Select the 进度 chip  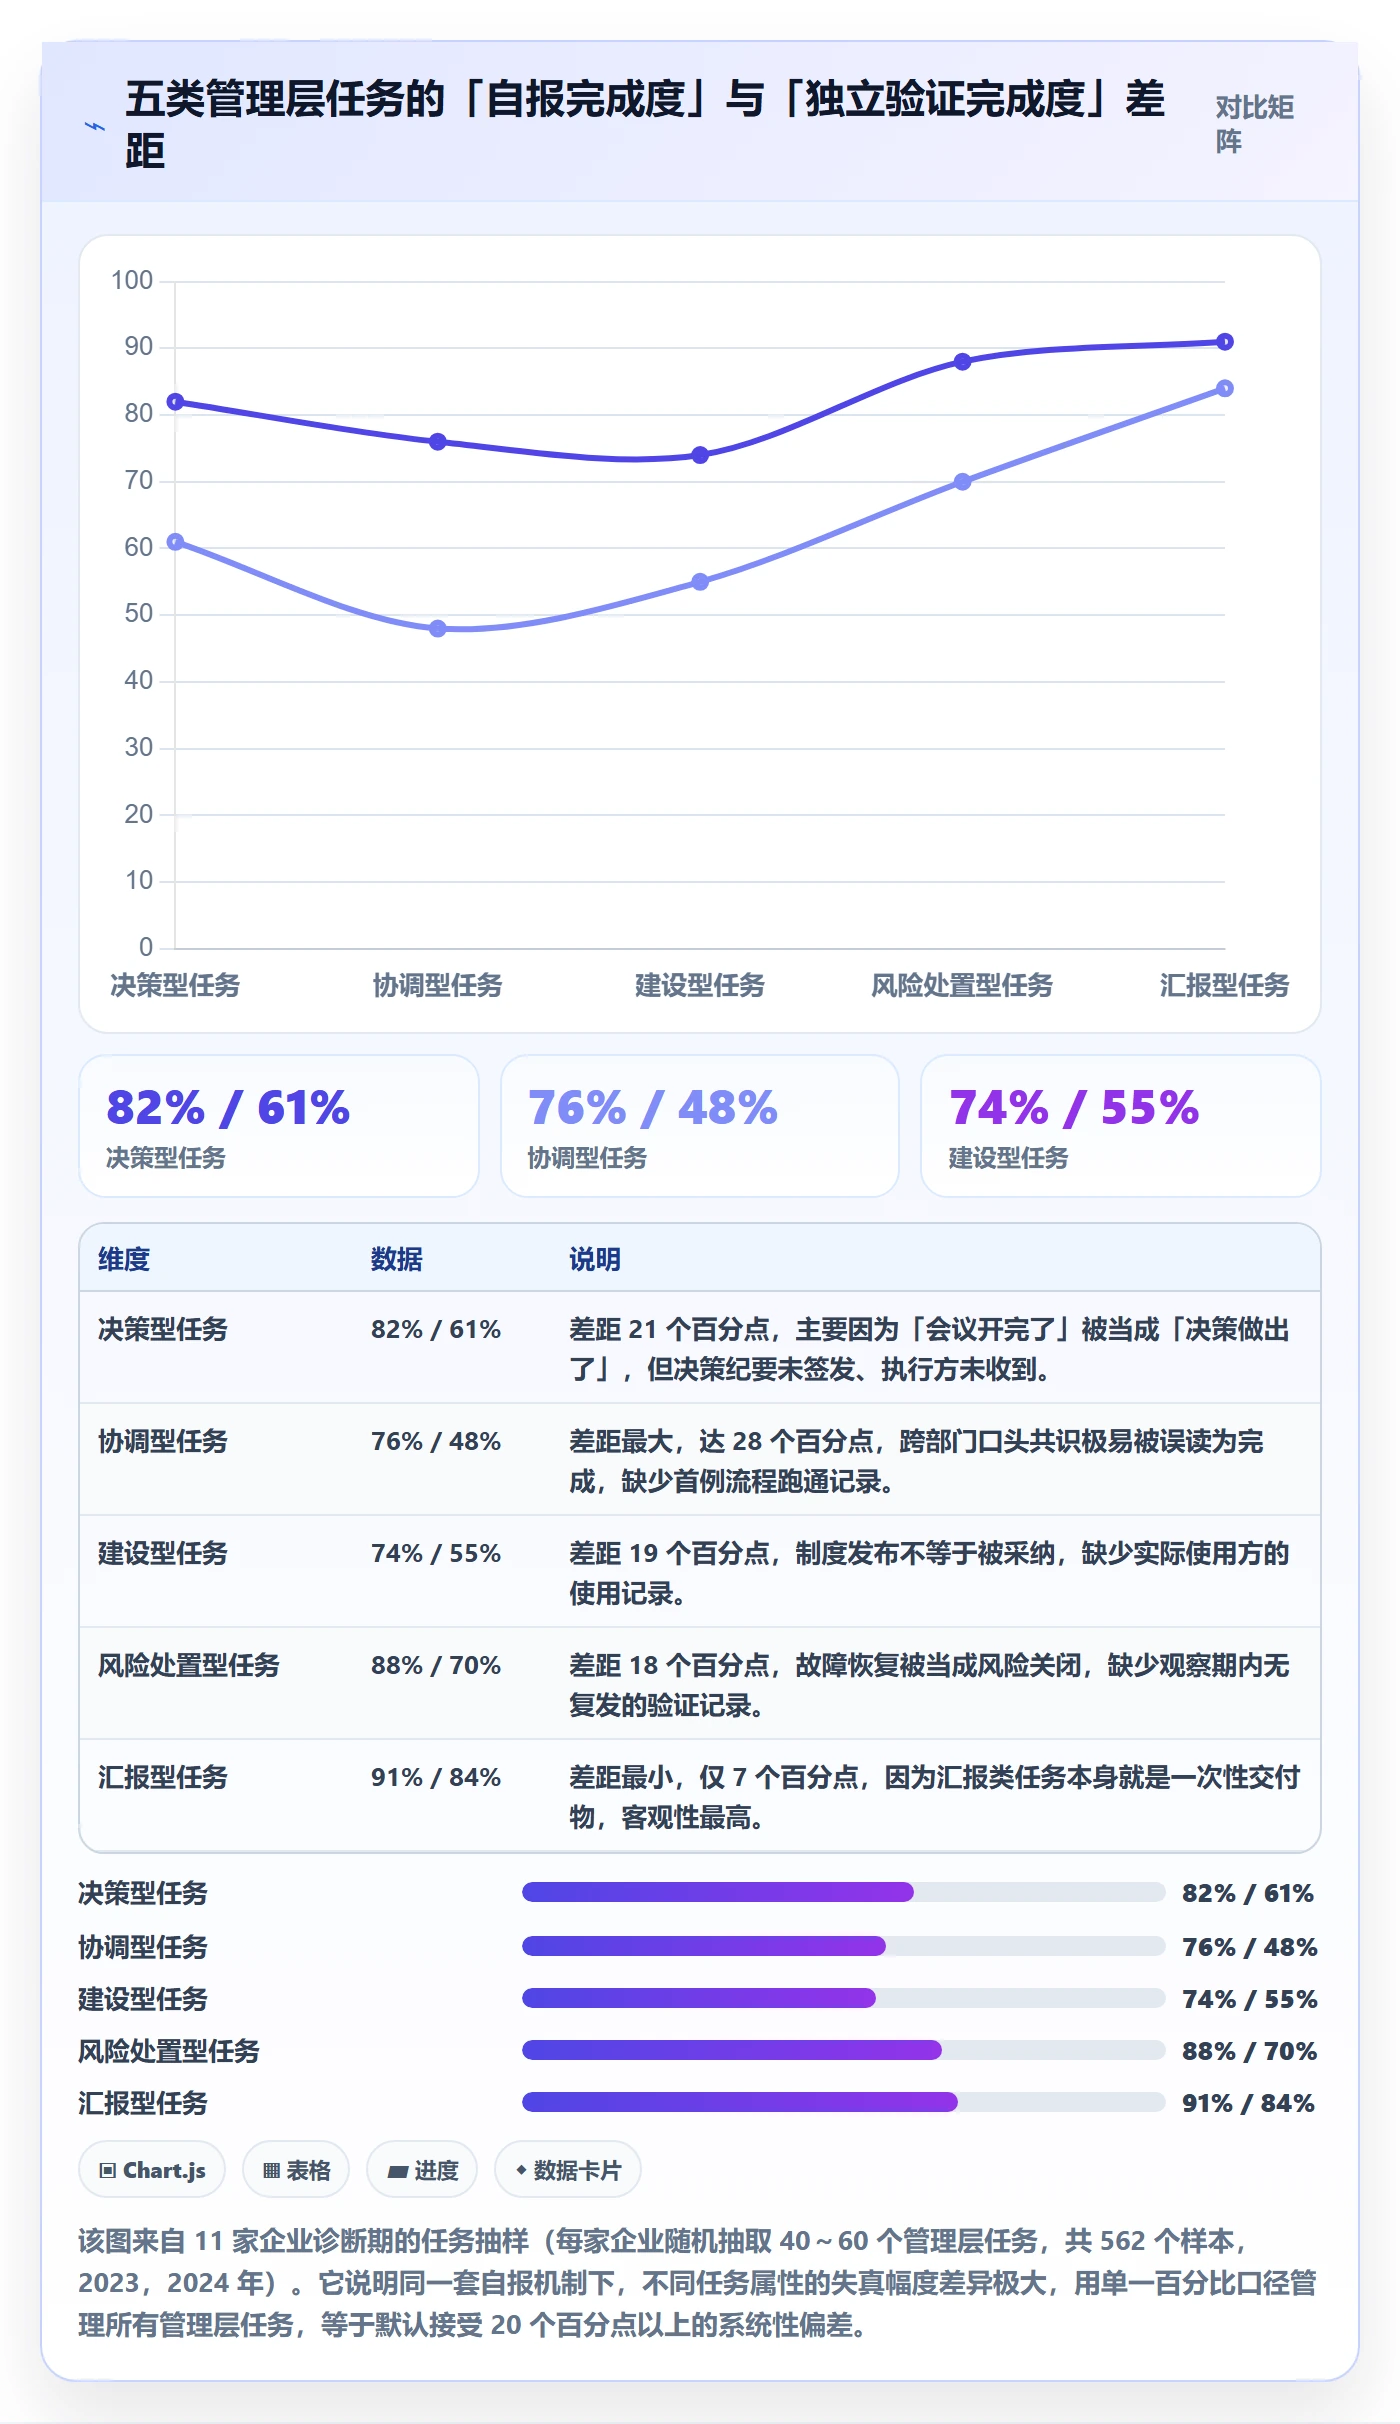coord(422,2170)
